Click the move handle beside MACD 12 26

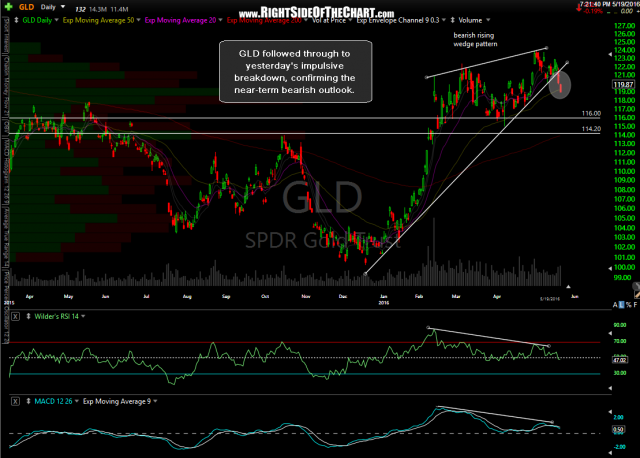click(28, 401)
